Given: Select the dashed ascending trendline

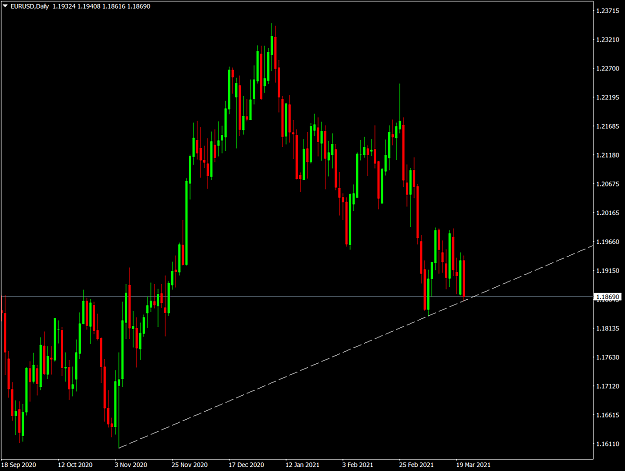Looking at the screenshot, I should (x=356, y=347).
